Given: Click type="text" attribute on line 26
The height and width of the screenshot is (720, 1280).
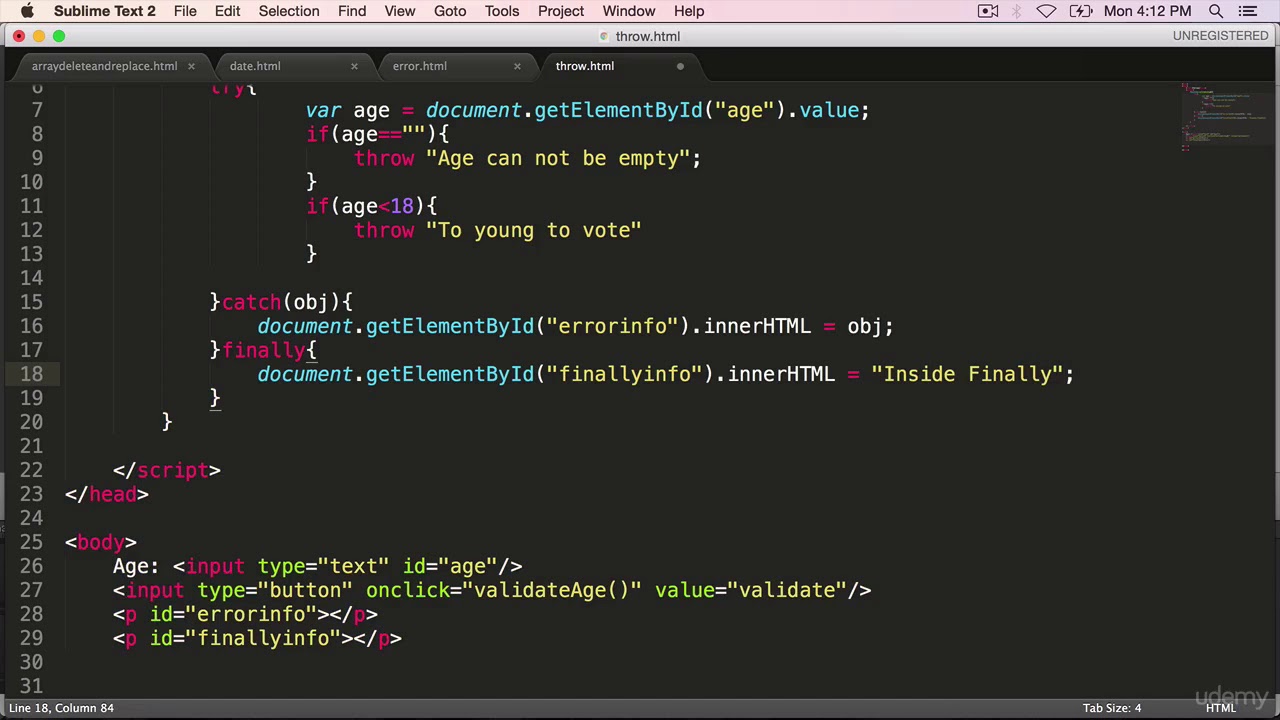Looking at the screenshot, I should (x=324, y=566).
